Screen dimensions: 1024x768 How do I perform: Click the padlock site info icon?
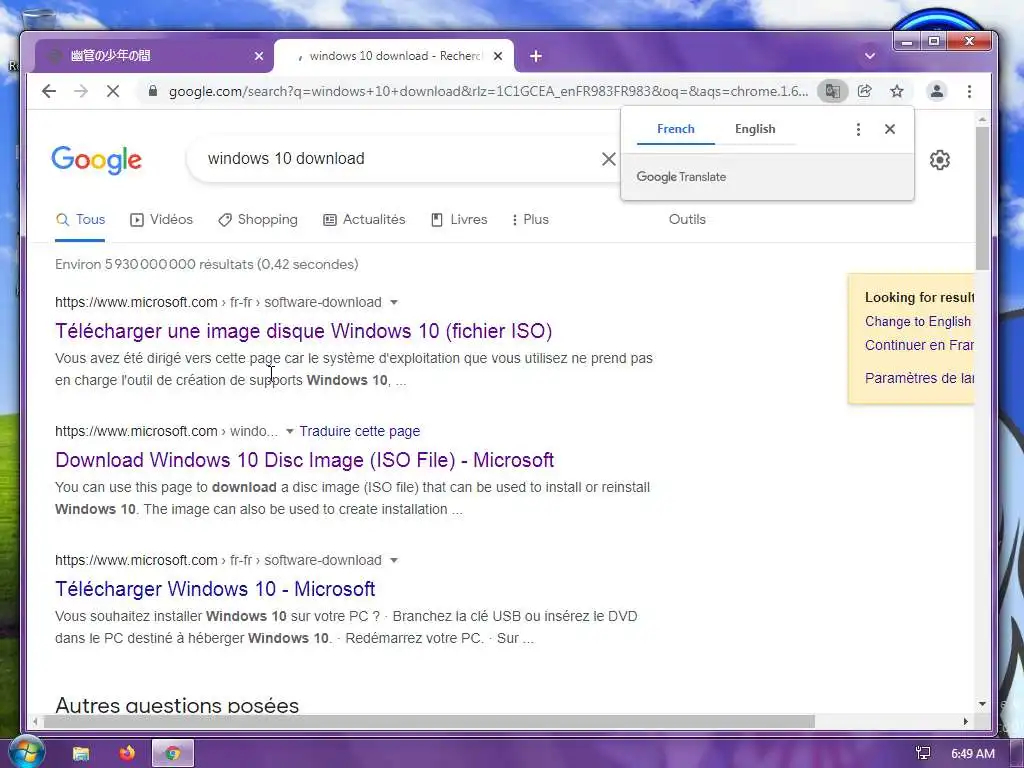153,91
